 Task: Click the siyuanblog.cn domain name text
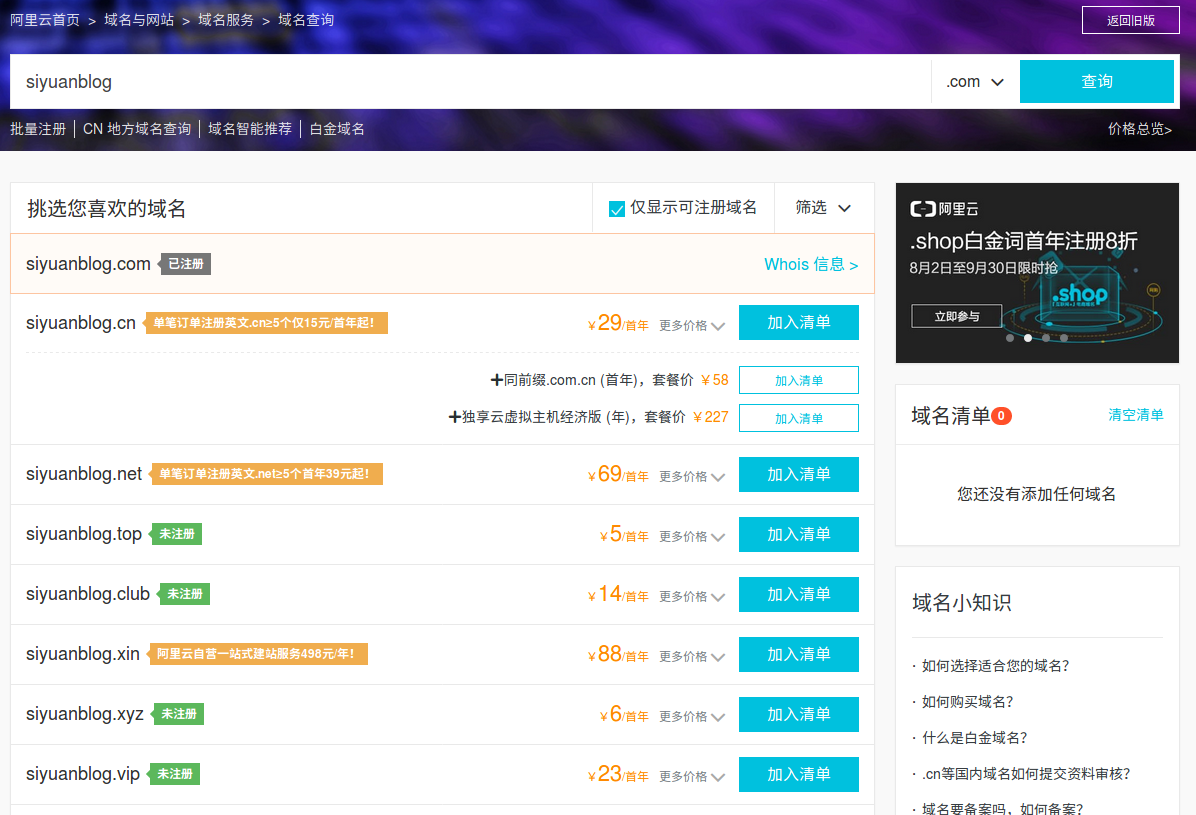point(81,323)
